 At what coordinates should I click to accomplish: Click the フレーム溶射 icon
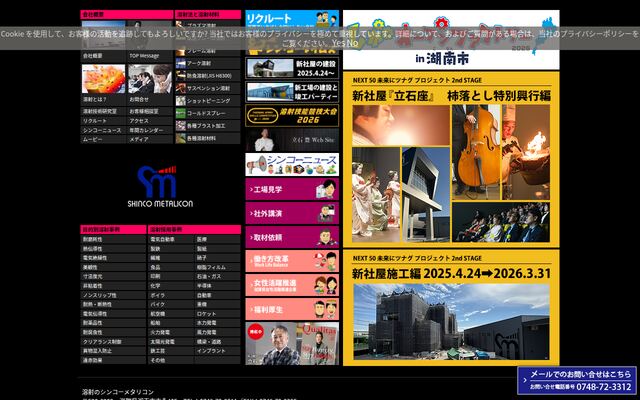point(180,51)
